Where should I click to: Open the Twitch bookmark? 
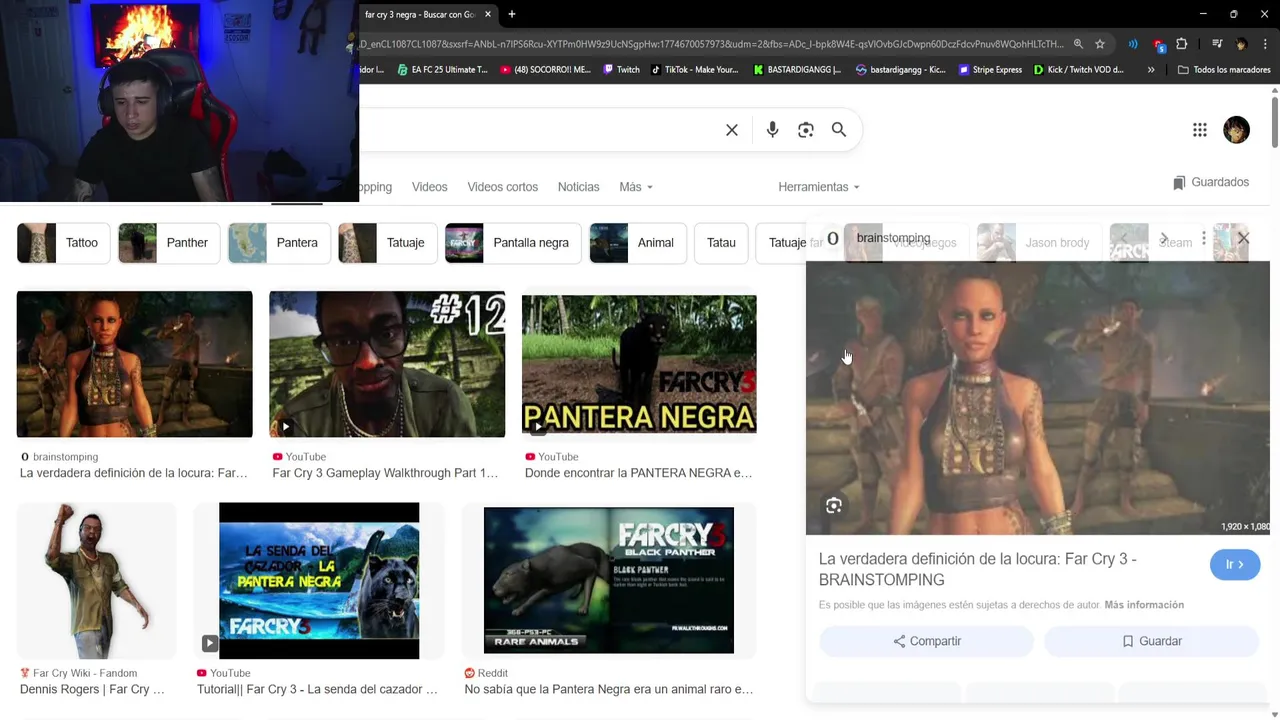click(620, 70)
